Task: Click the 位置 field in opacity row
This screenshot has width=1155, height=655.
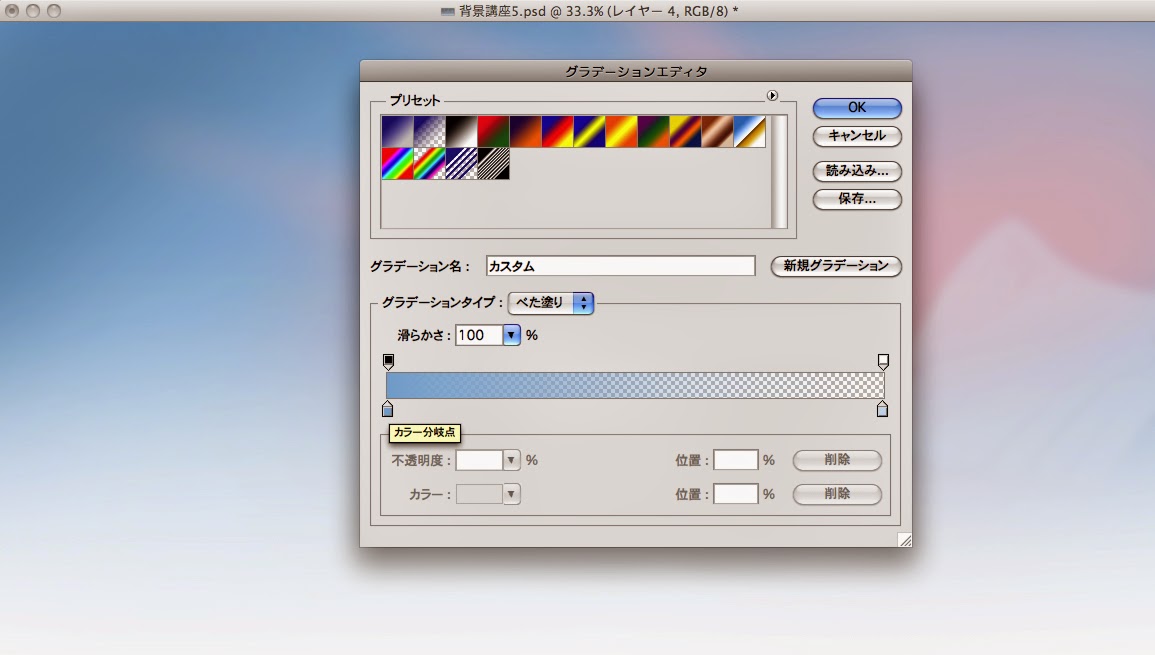Action: (735, 460)
